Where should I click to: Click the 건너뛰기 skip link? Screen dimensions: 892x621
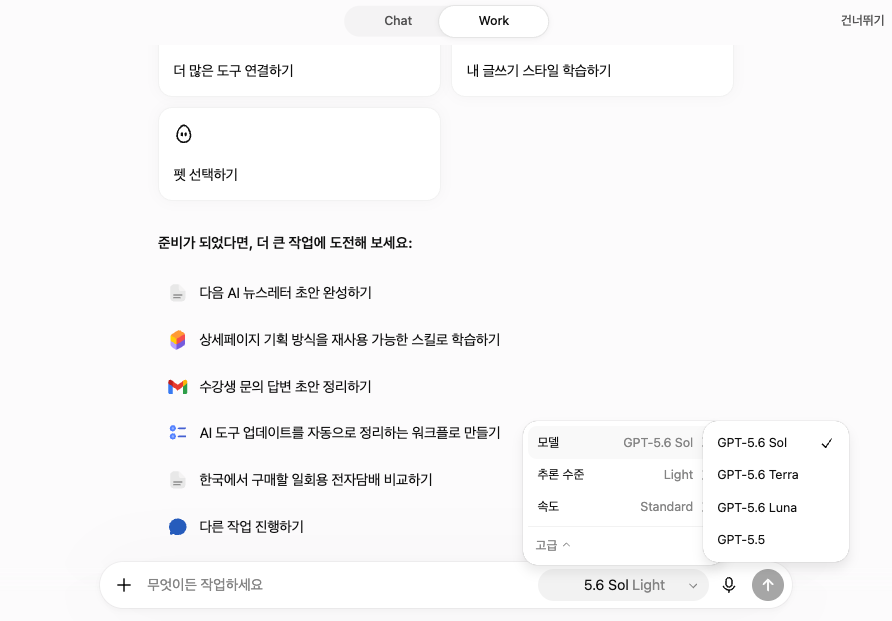point(862,20)
